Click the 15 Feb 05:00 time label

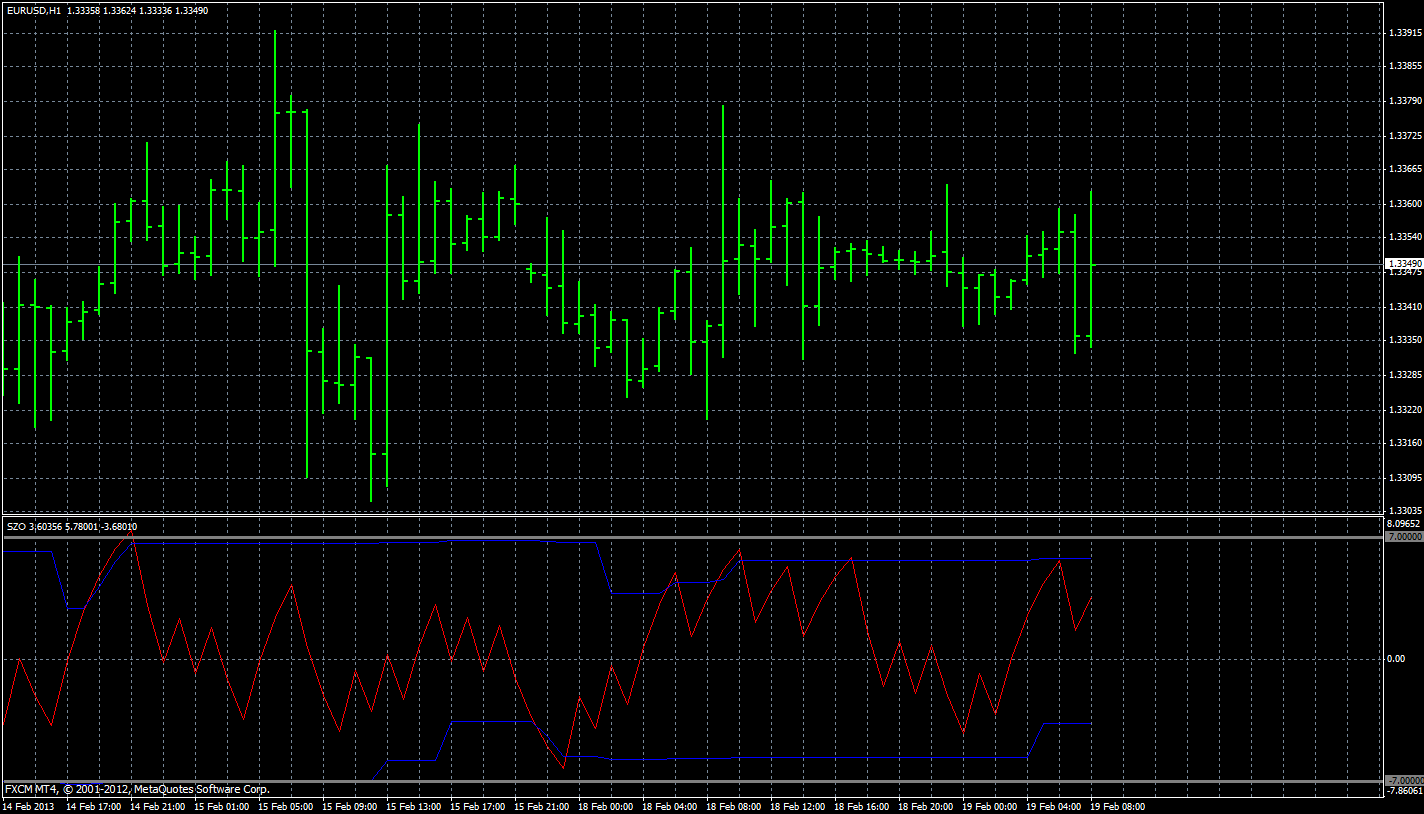click(285, 806)
